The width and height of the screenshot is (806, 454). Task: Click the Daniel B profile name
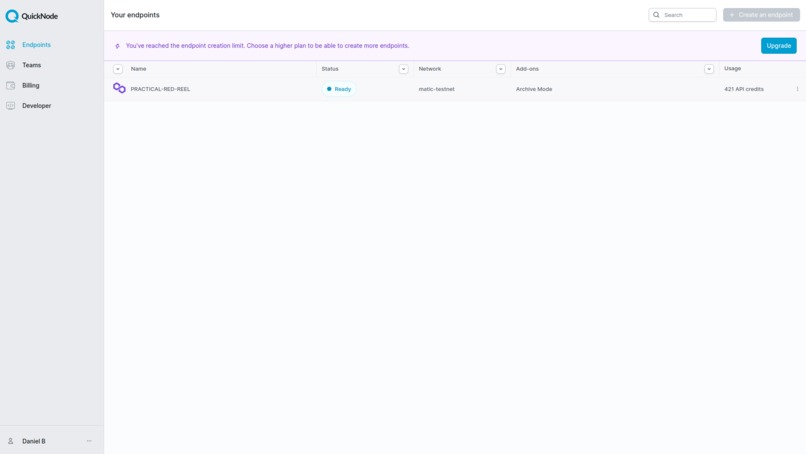tap(34, 441)
